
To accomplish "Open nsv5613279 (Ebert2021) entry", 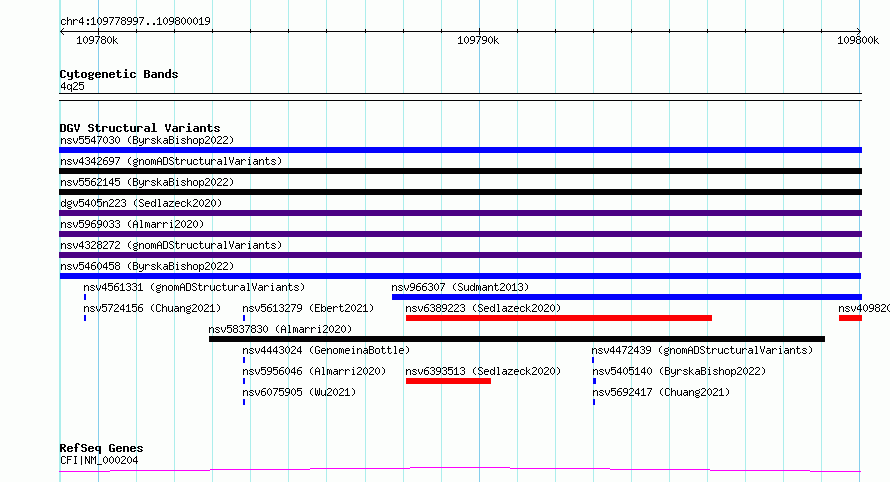I will pyautogui.click(x=308, y=308).
